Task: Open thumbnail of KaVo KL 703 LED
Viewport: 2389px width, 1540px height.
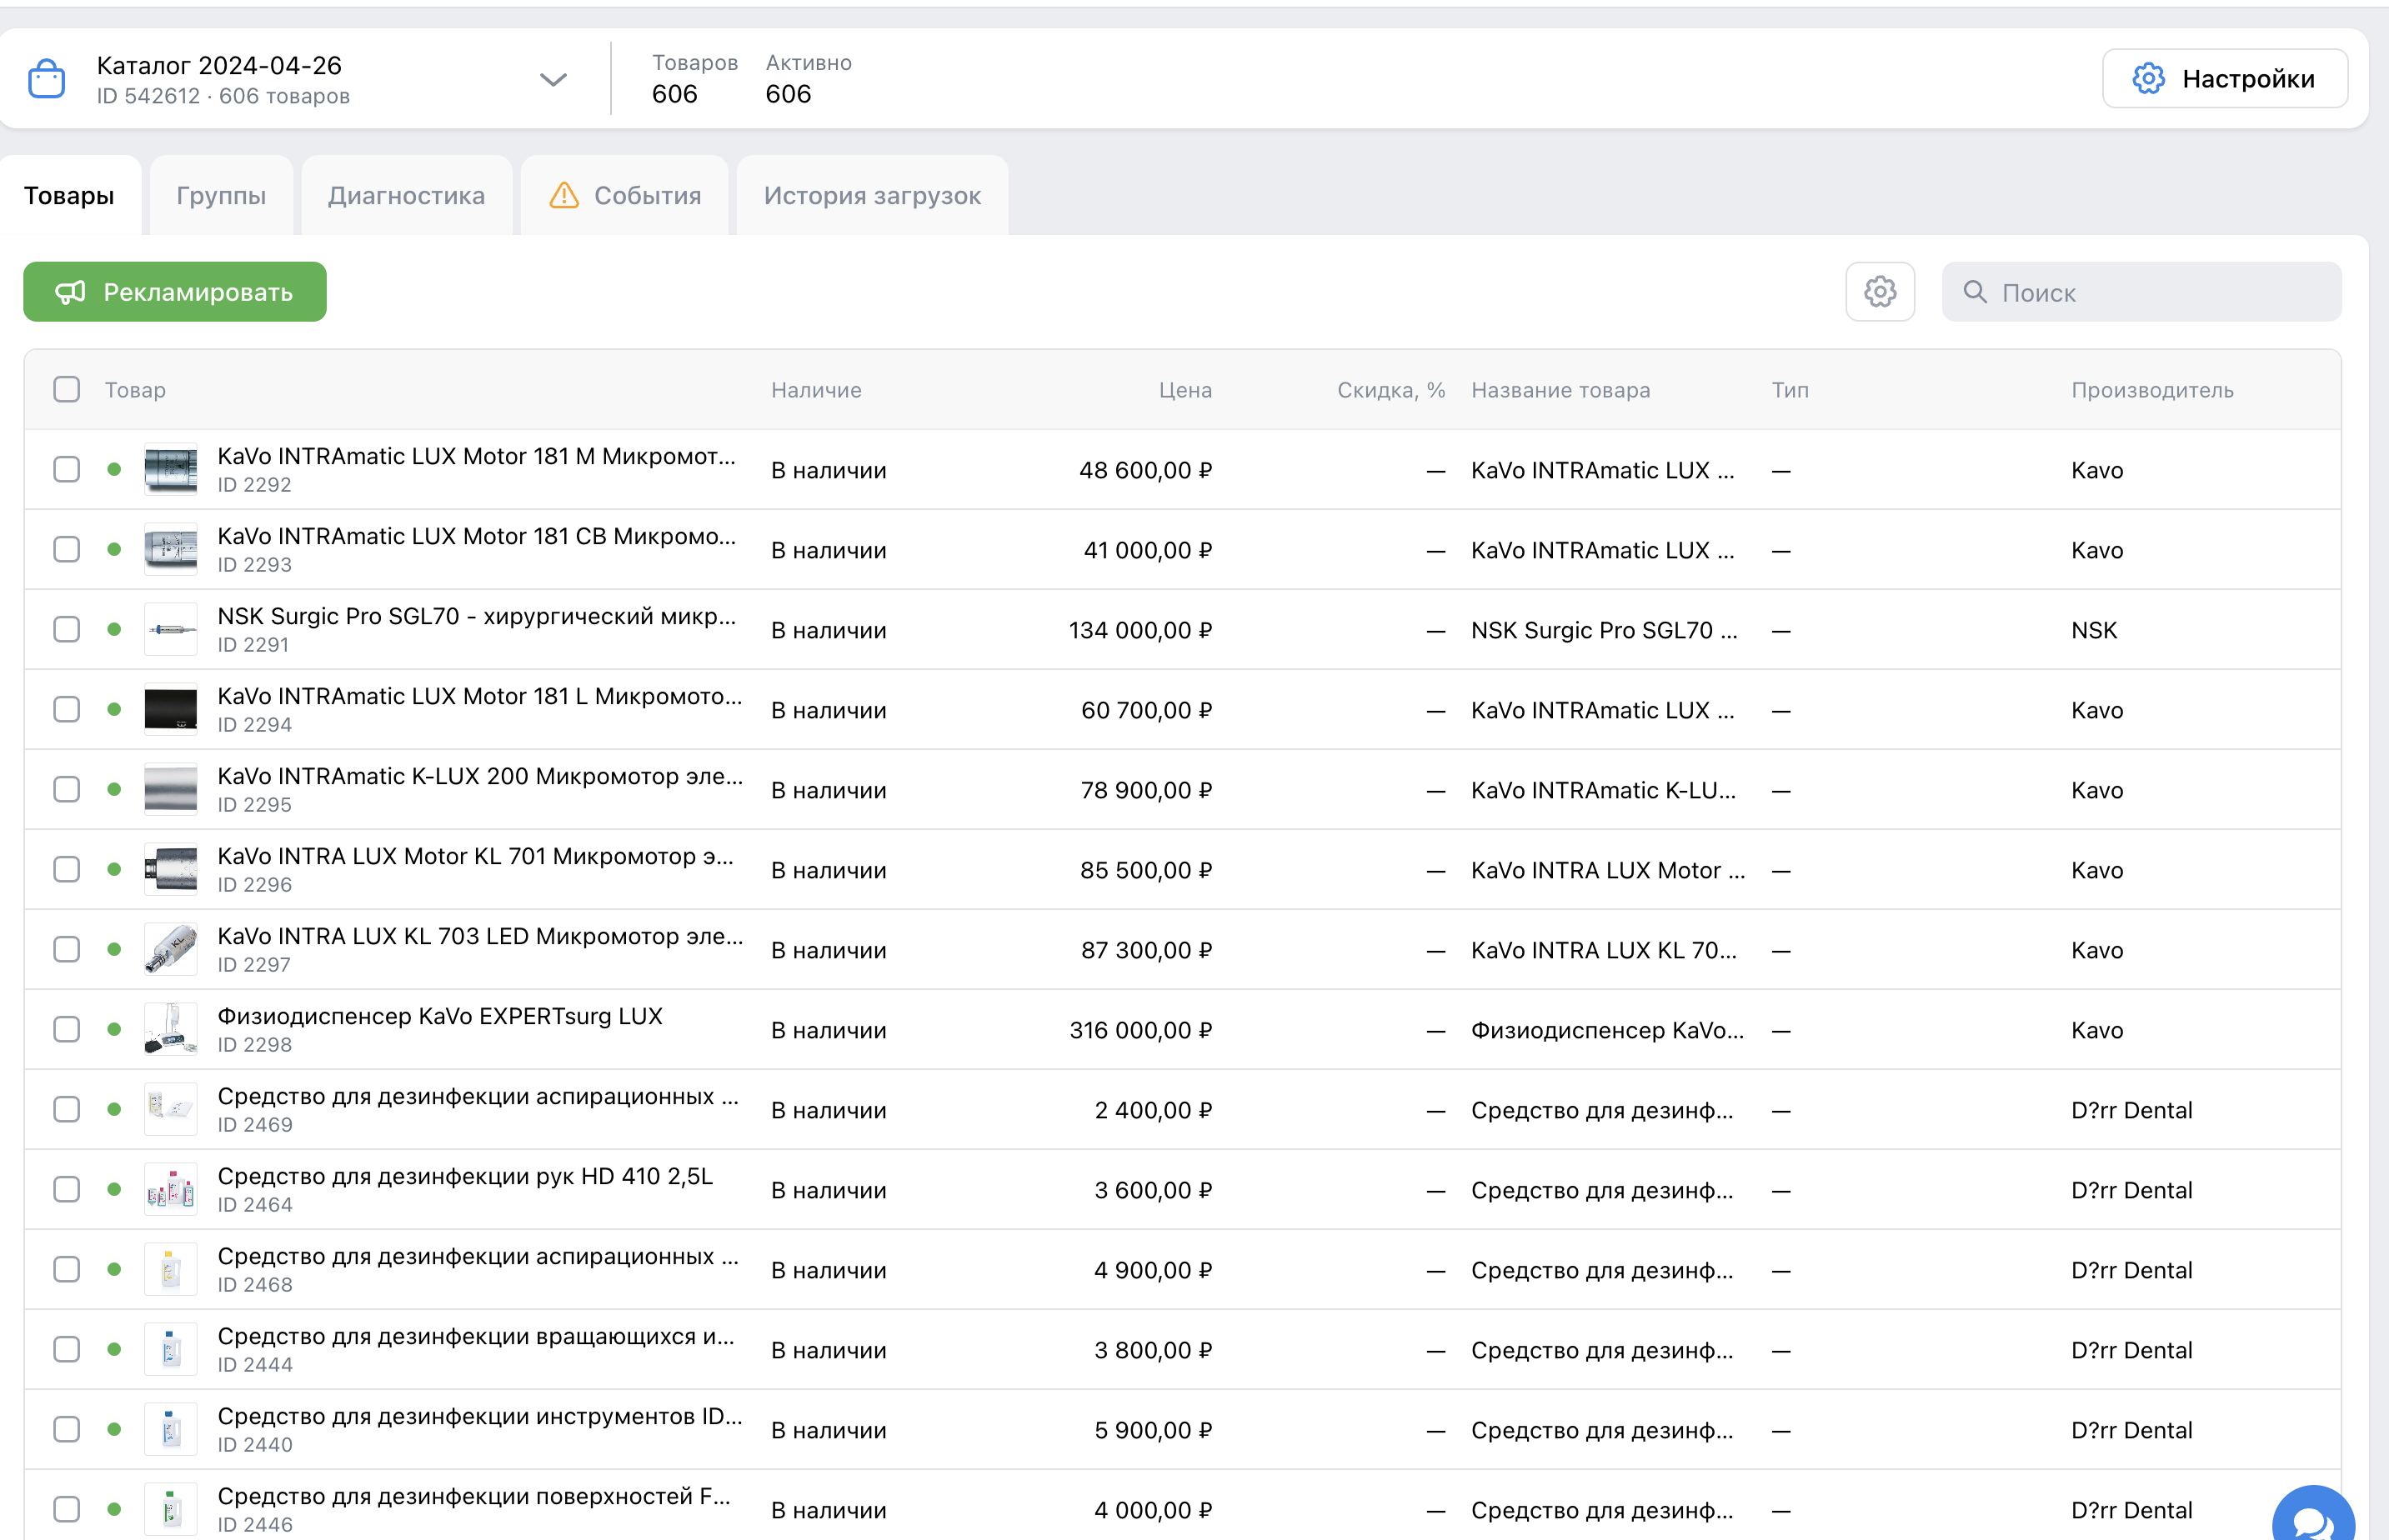Action: coord(171,949)
